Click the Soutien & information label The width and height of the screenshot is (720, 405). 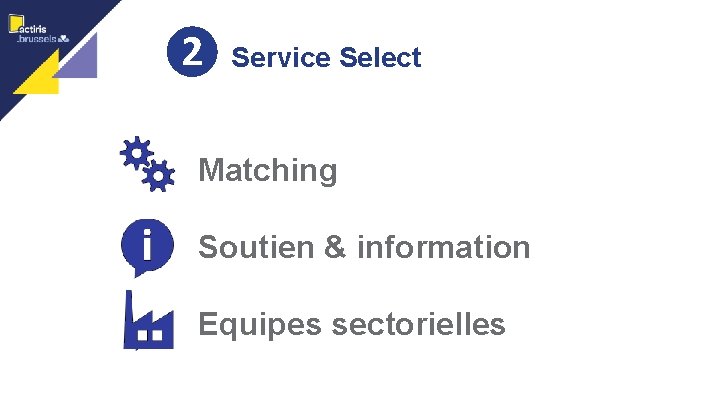pyautogui.click(x=364, y=247)
